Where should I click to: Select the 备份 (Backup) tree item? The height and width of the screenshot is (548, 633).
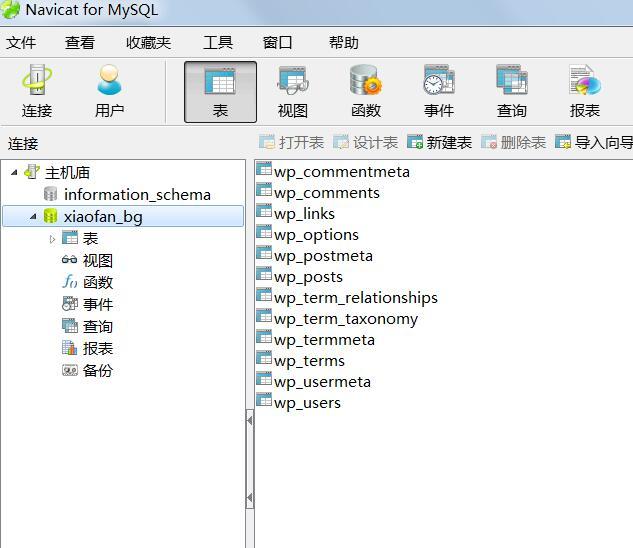coord(98,370)
